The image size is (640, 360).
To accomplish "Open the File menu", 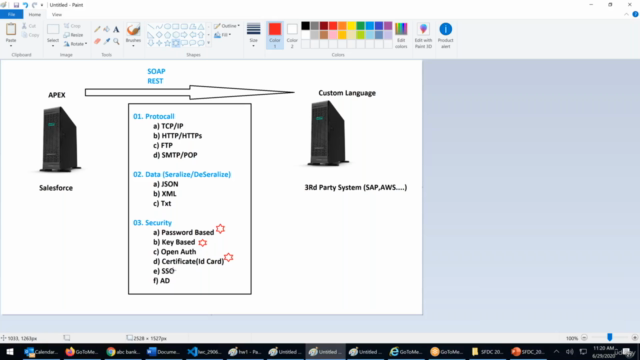I will coord(11,14).
